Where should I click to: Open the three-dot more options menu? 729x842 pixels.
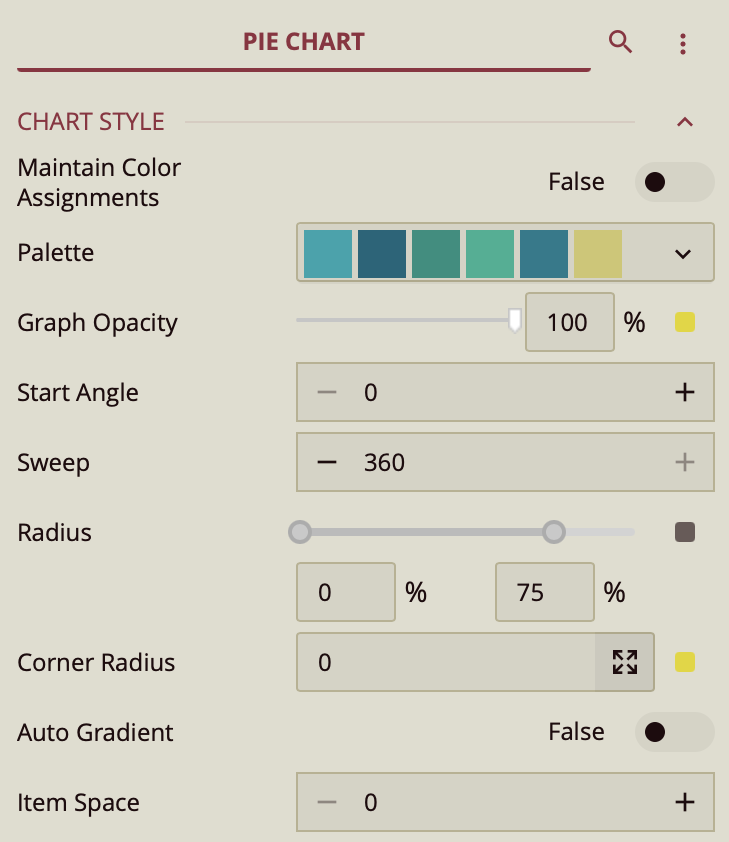[683, 43]
